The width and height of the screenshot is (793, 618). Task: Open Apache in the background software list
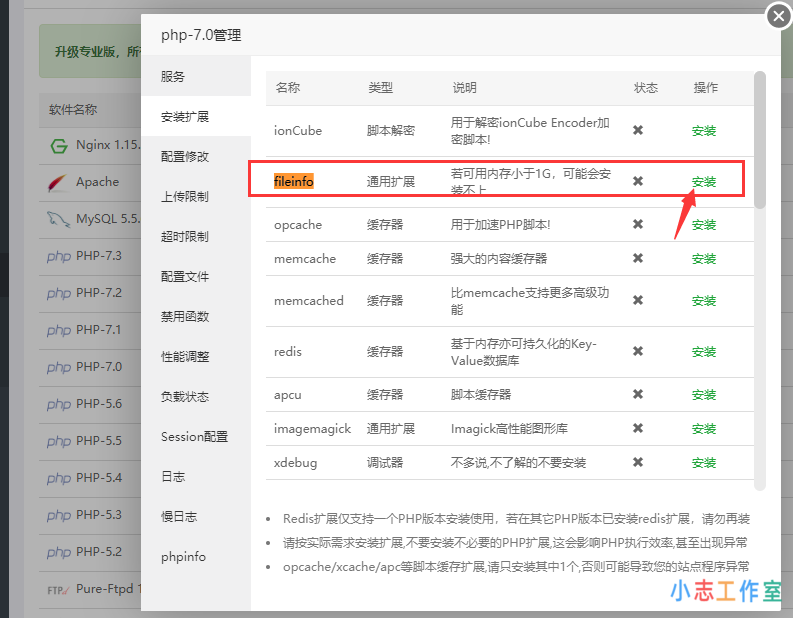(x=98, y=182)
